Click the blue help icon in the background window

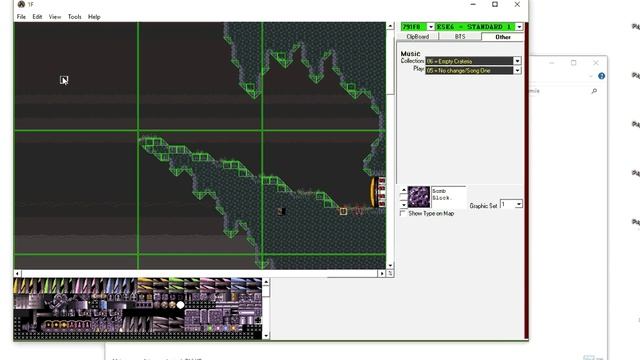(601, 76)
